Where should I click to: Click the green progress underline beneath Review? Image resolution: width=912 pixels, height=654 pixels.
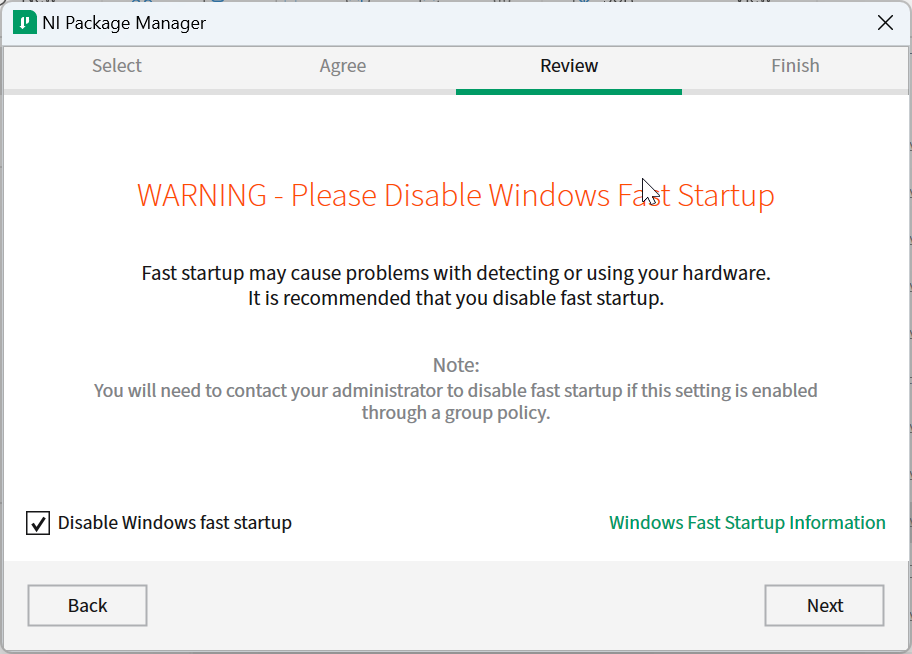[568, 90]
